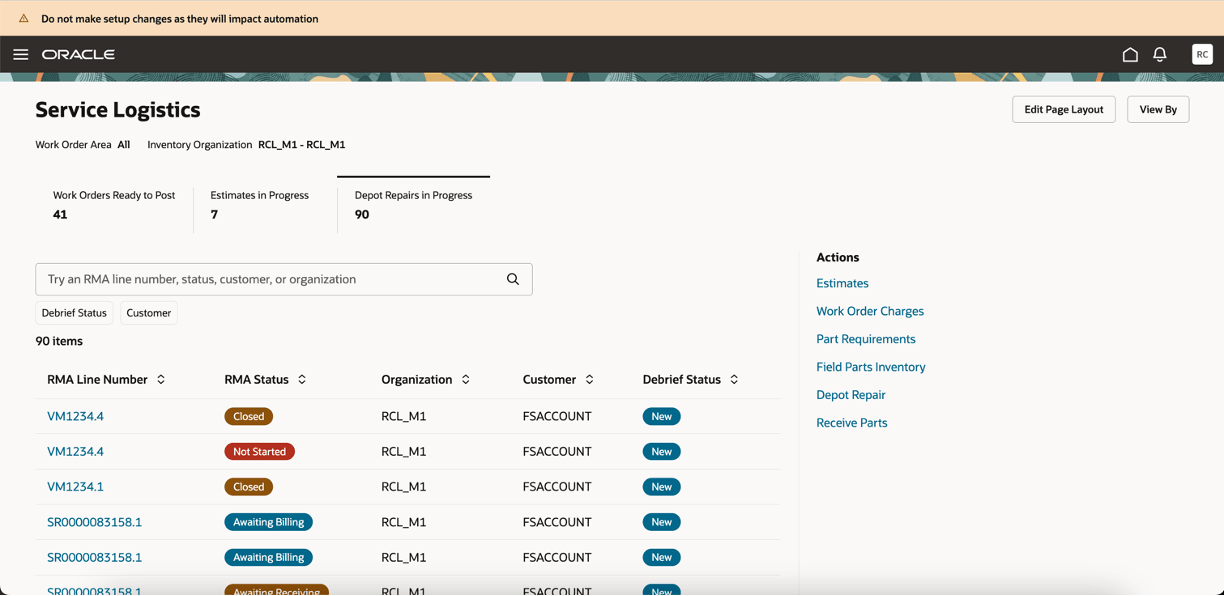Select Work Orders Ready to Post tab

114,205
